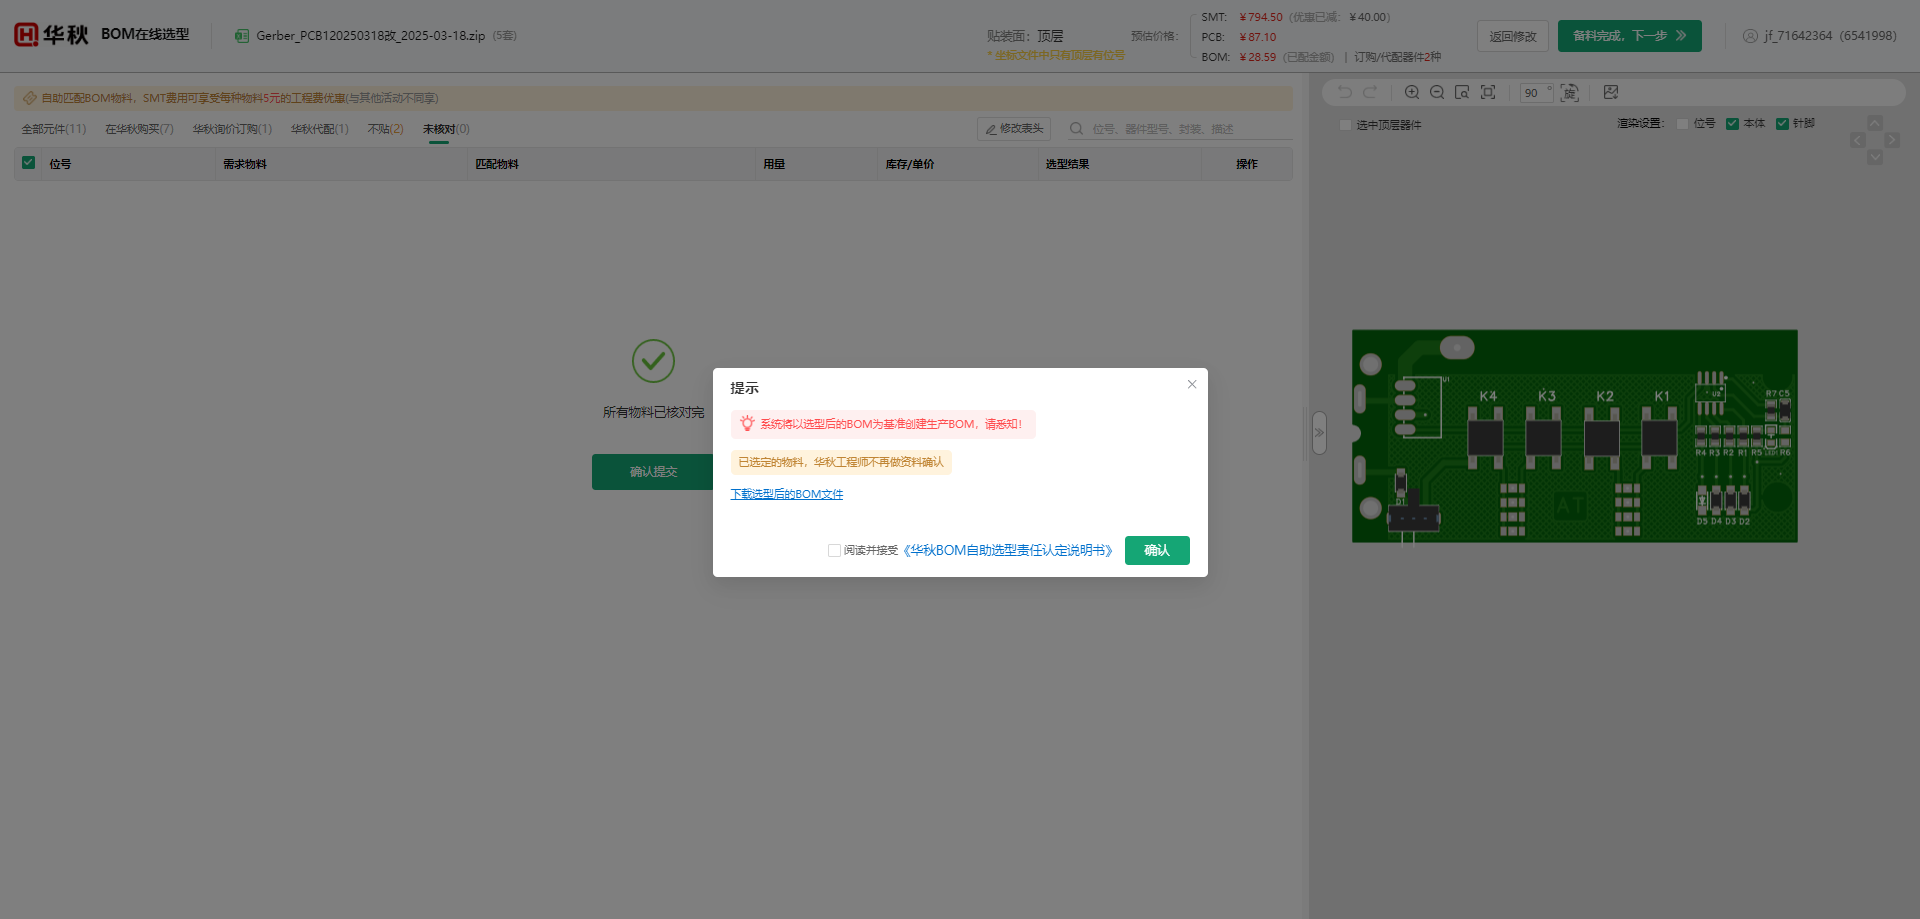This screenshot has height=919, width=1920.
Task: Toggle the 选中顶层器件 checkbox
Action: tap(1345, 125)
